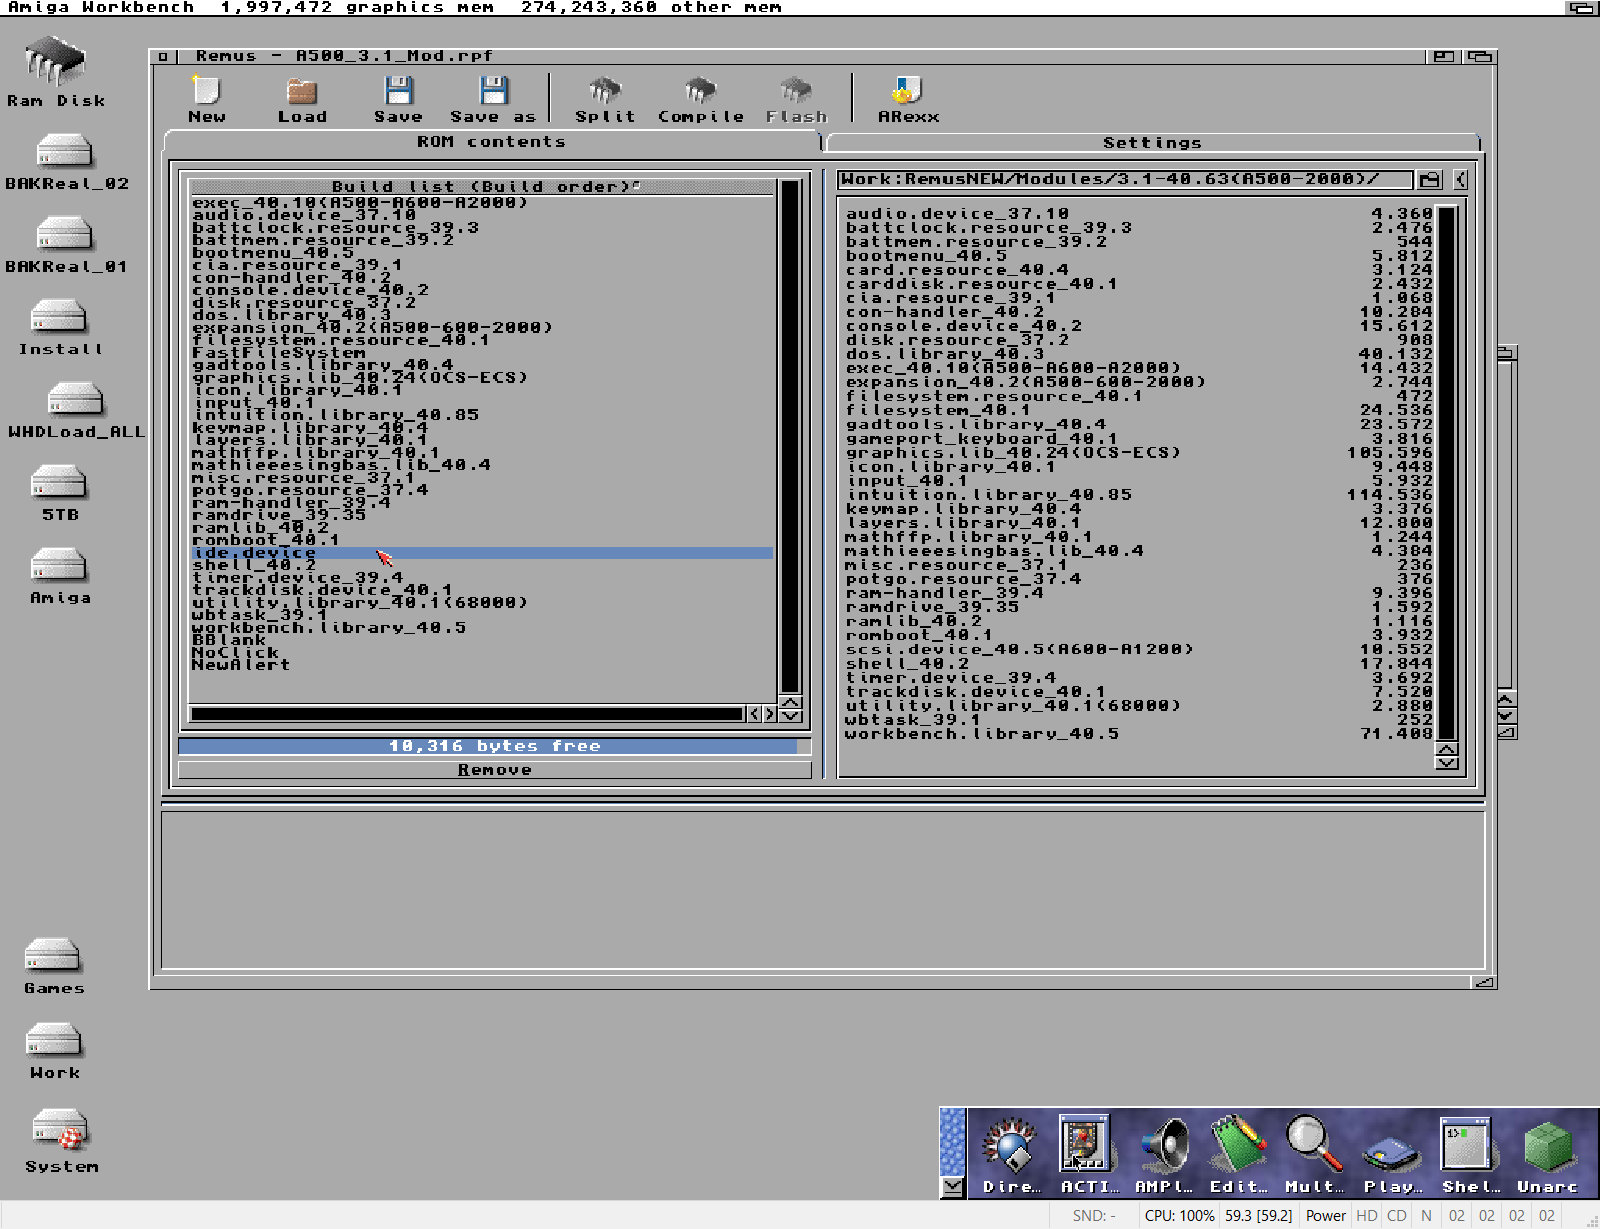Click the module path input field
This screenshot has height=1229, width=1600.
pos(1126,179)
